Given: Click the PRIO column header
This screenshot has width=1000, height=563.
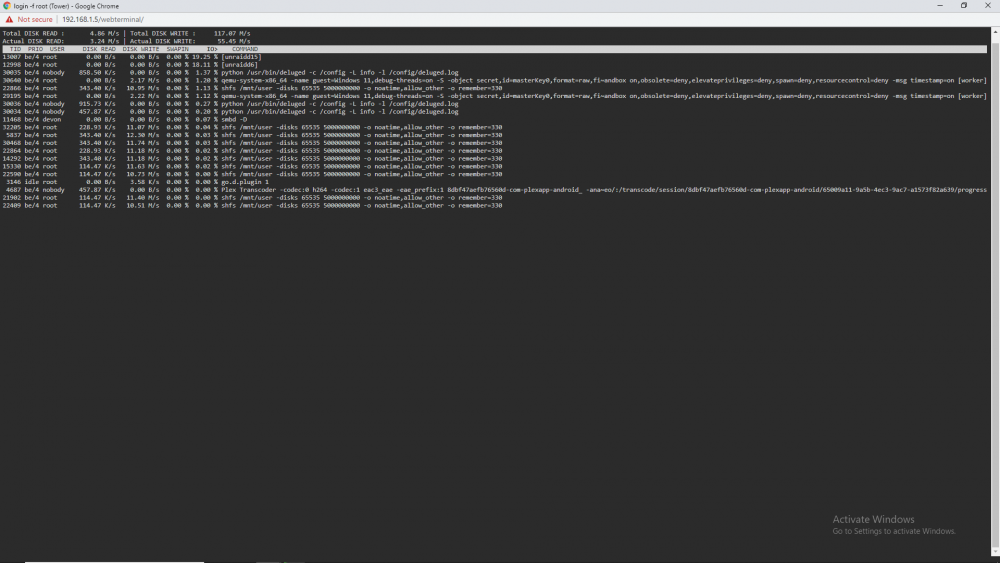Looking at the screenshot, I should (x=35, y=49).
